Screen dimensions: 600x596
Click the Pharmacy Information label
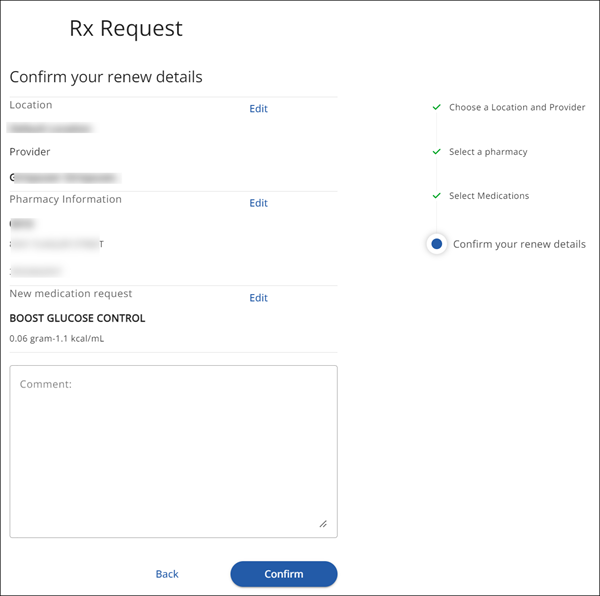[65, 199]
